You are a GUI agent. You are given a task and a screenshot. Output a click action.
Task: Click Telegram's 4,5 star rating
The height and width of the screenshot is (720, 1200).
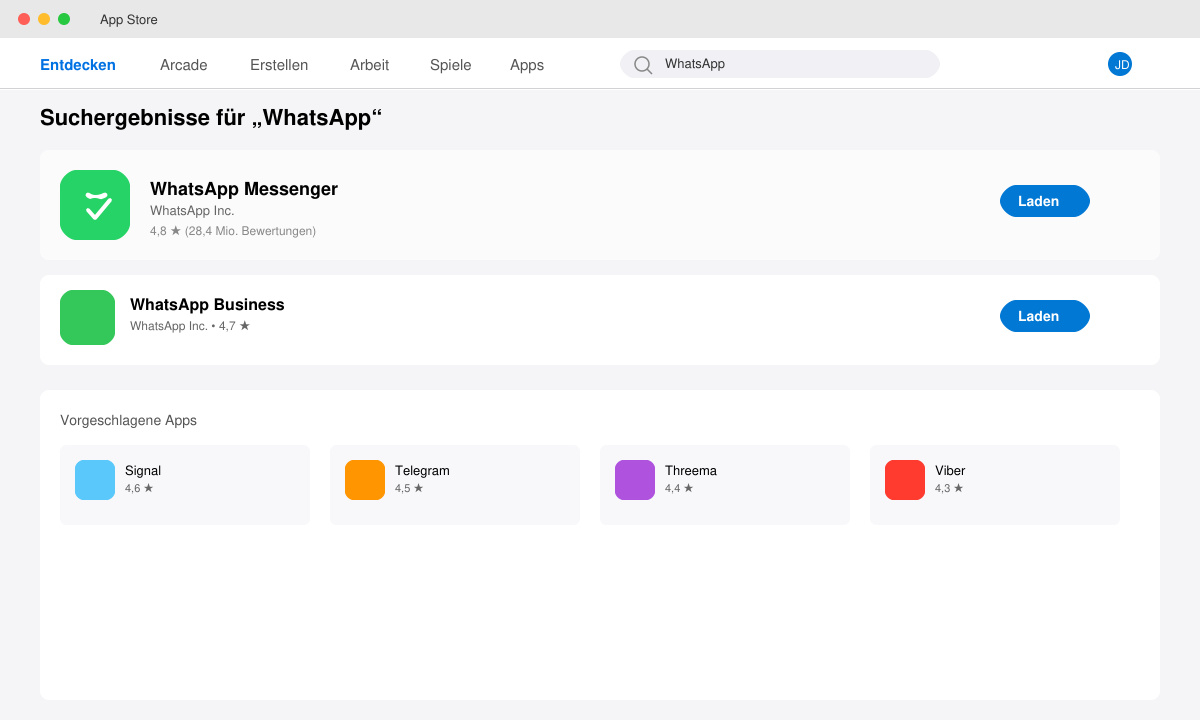(409, 488)
